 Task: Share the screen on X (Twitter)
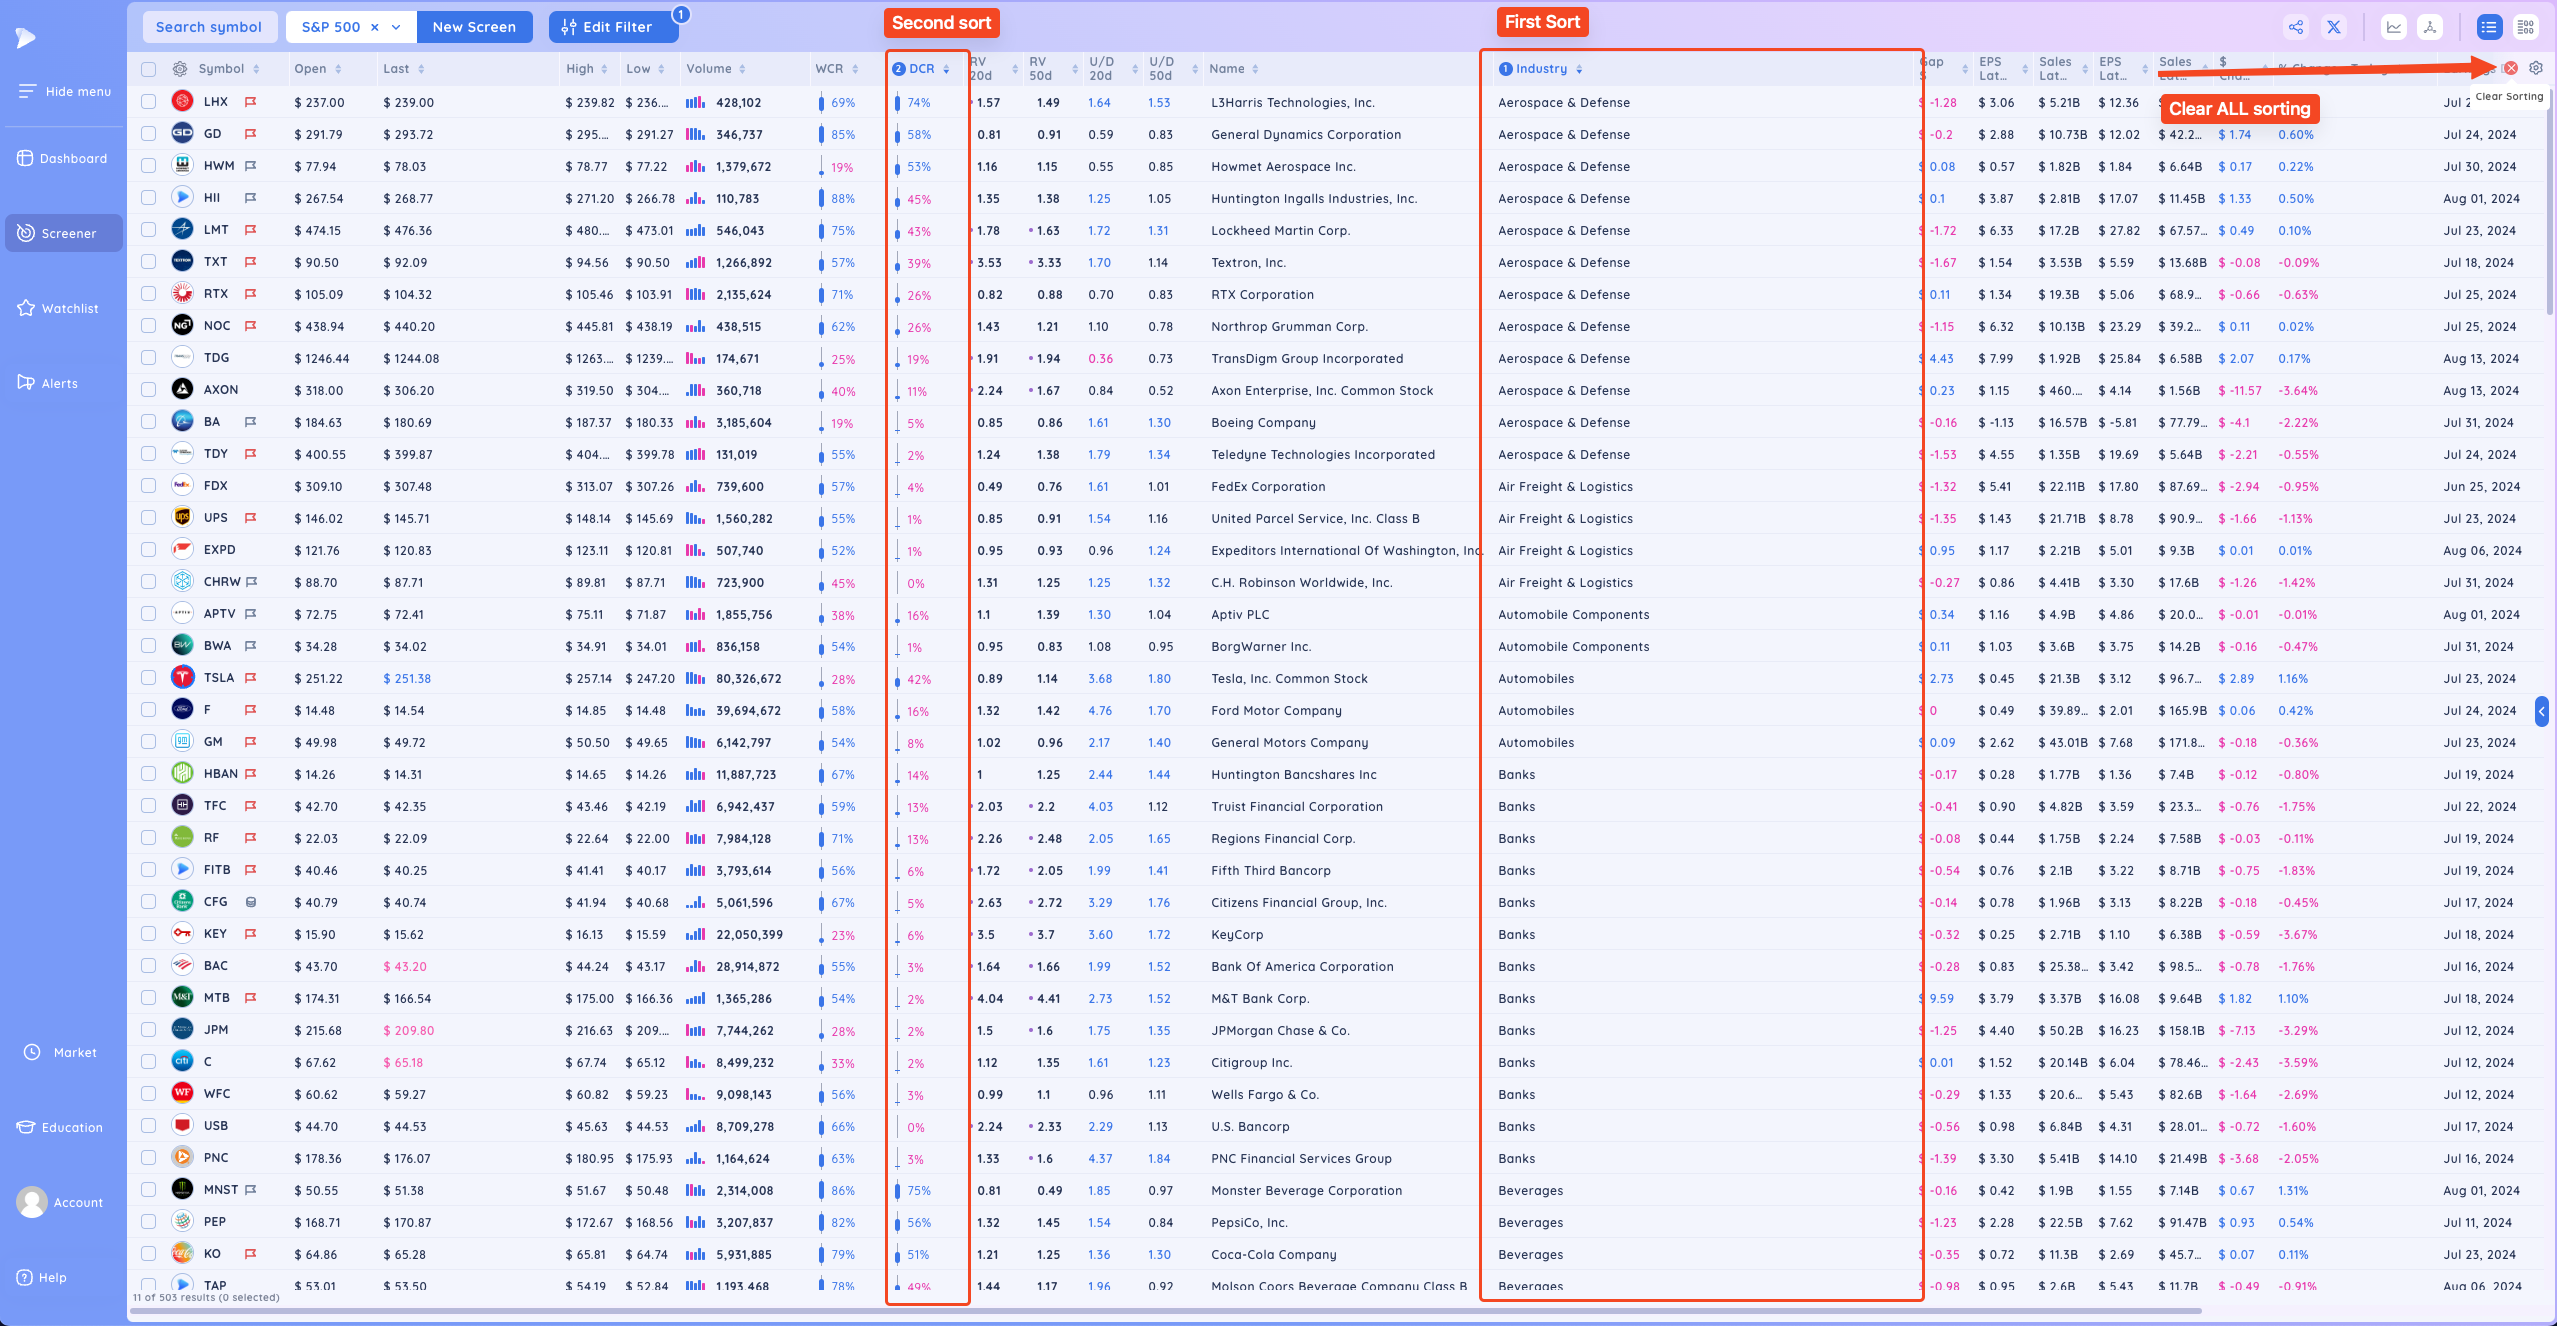2334,27
